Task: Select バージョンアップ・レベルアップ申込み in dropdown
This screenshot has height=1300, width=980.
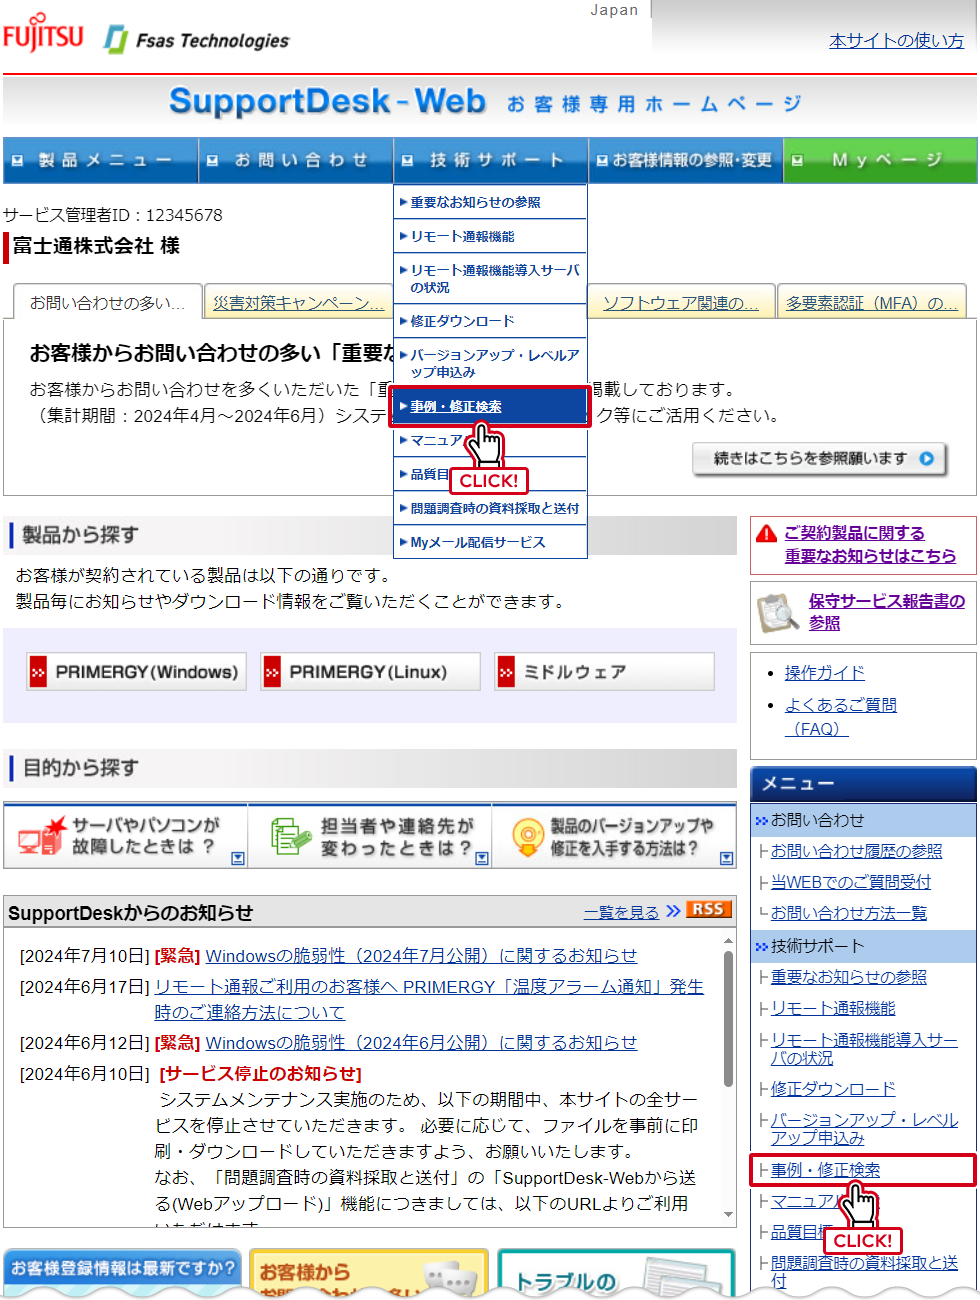Action: tap(490, 363)
